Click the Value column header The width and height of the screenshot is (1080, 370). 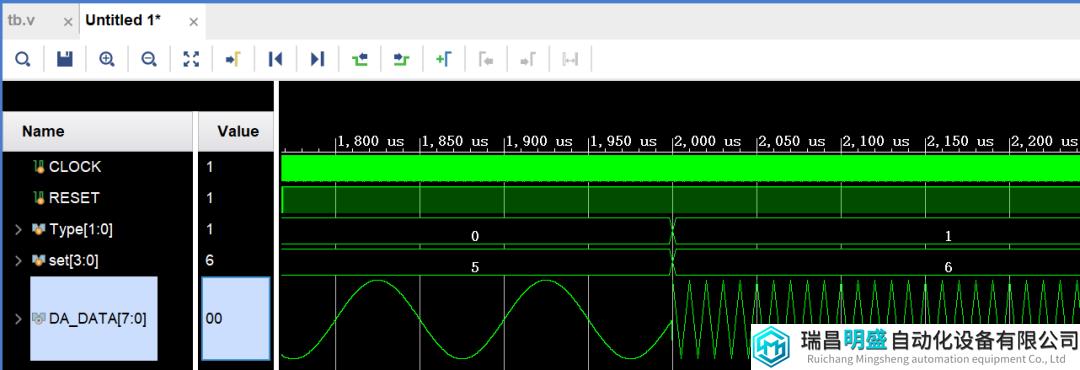[237, 131]
